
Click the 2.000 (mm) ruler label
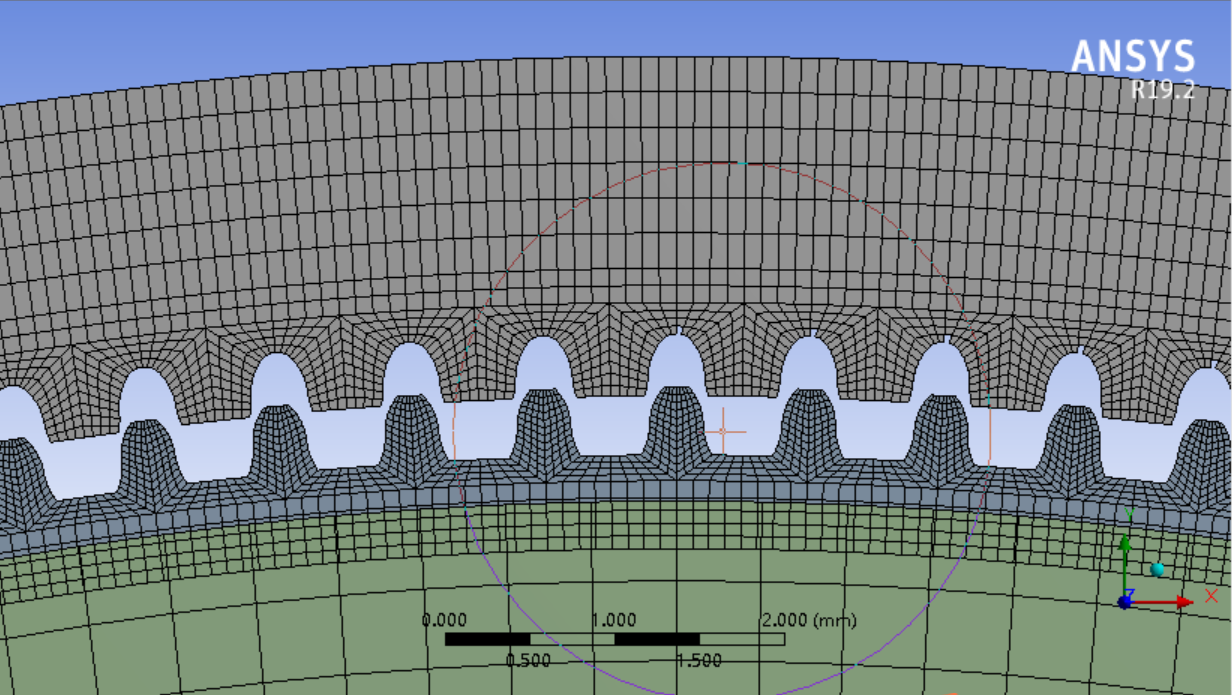point(809,621)
